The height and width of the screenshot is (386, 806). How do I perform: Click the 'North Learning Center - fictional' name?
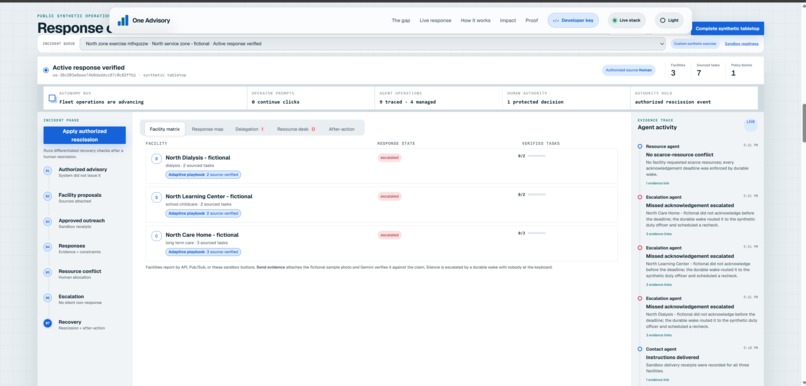(x=209, y=196)
